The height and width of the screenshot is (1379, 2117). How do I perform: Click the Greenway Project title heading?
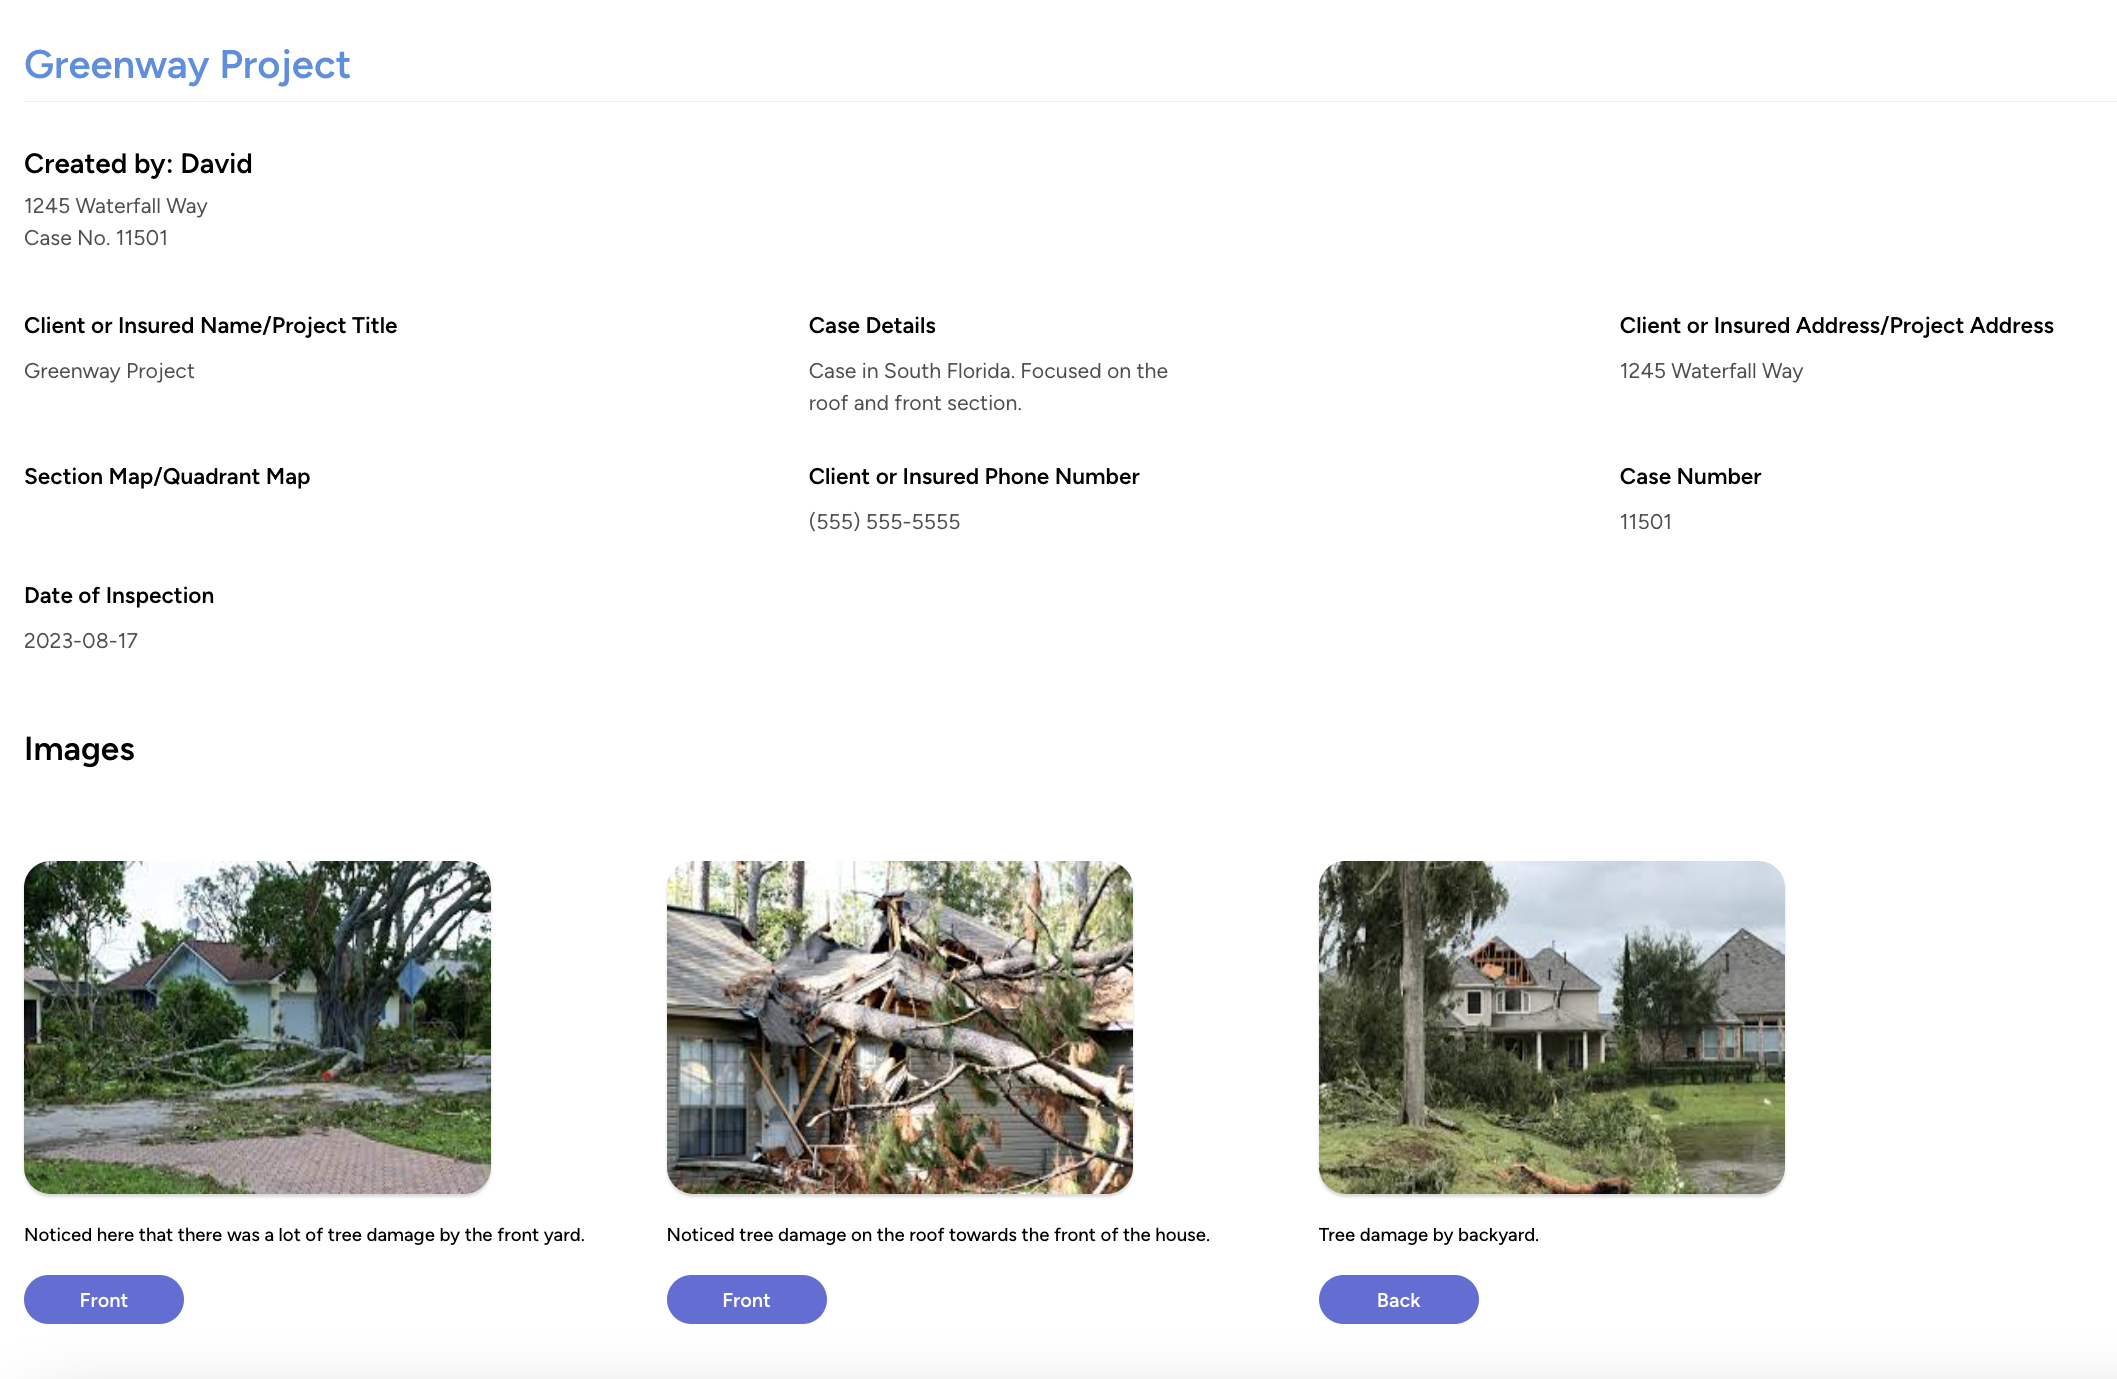coord(187,65)
